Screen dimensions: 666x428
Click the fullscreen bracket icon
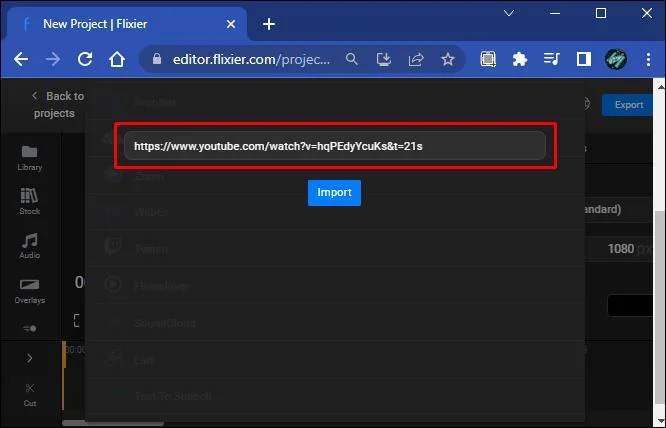[x=76, y=321]
